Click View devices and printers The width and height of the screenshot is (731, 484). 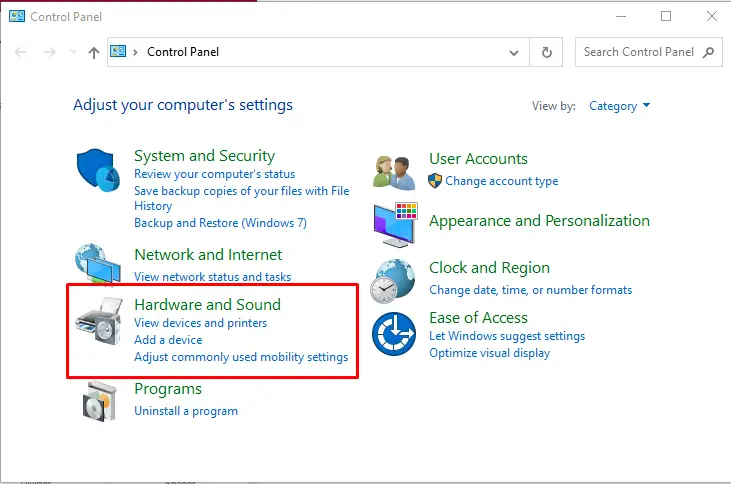tap(200, 323)
